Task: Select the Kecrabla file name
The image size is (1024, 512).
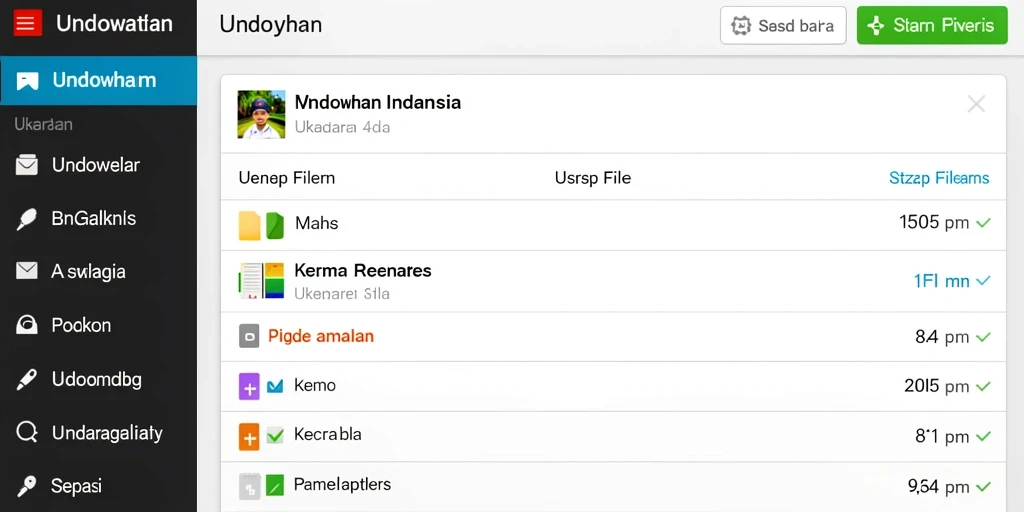Action: click(x=328, y=434)
